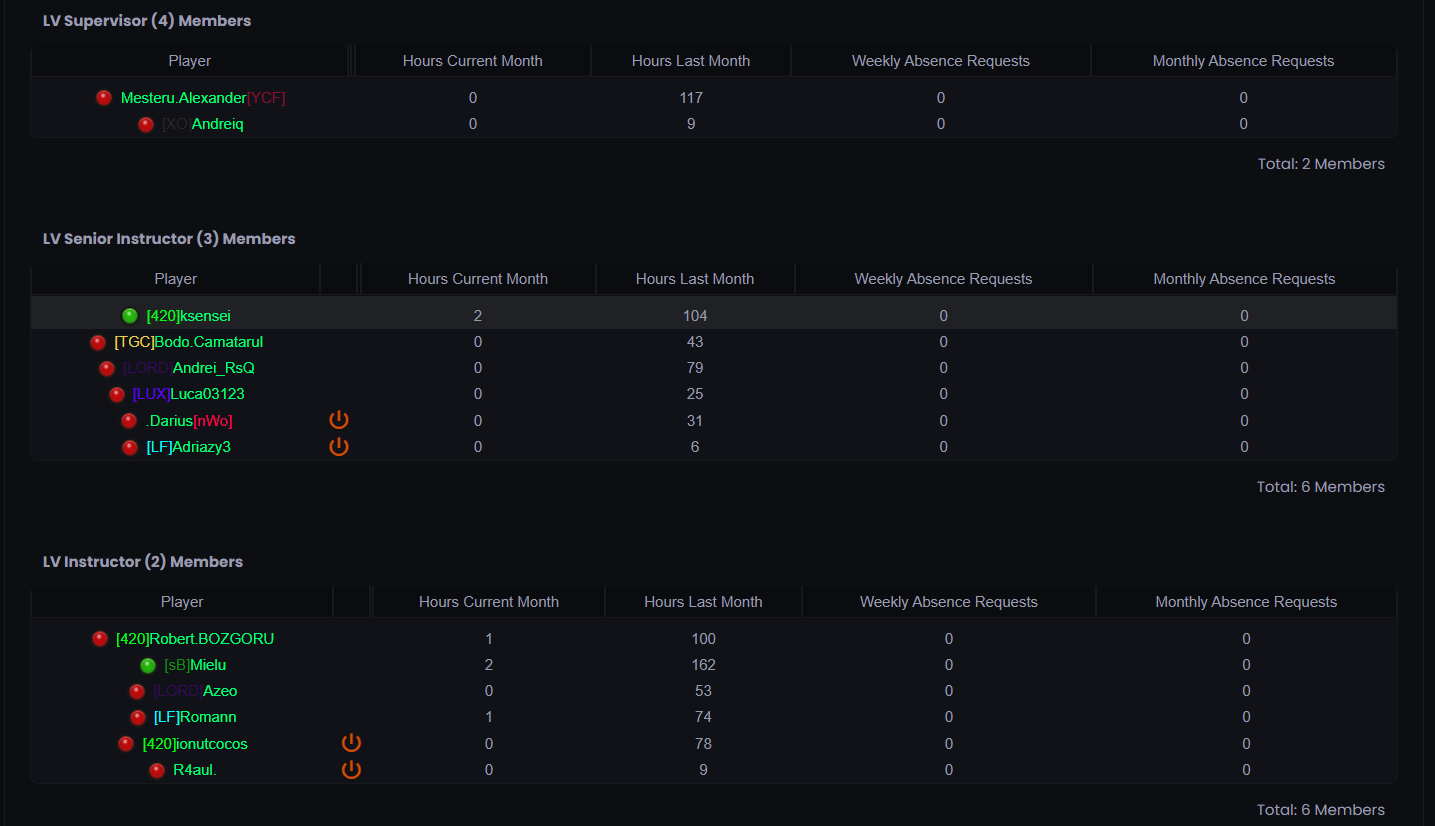Sort LV Instructor table by Weekly Absence Requests

point(949,602)
